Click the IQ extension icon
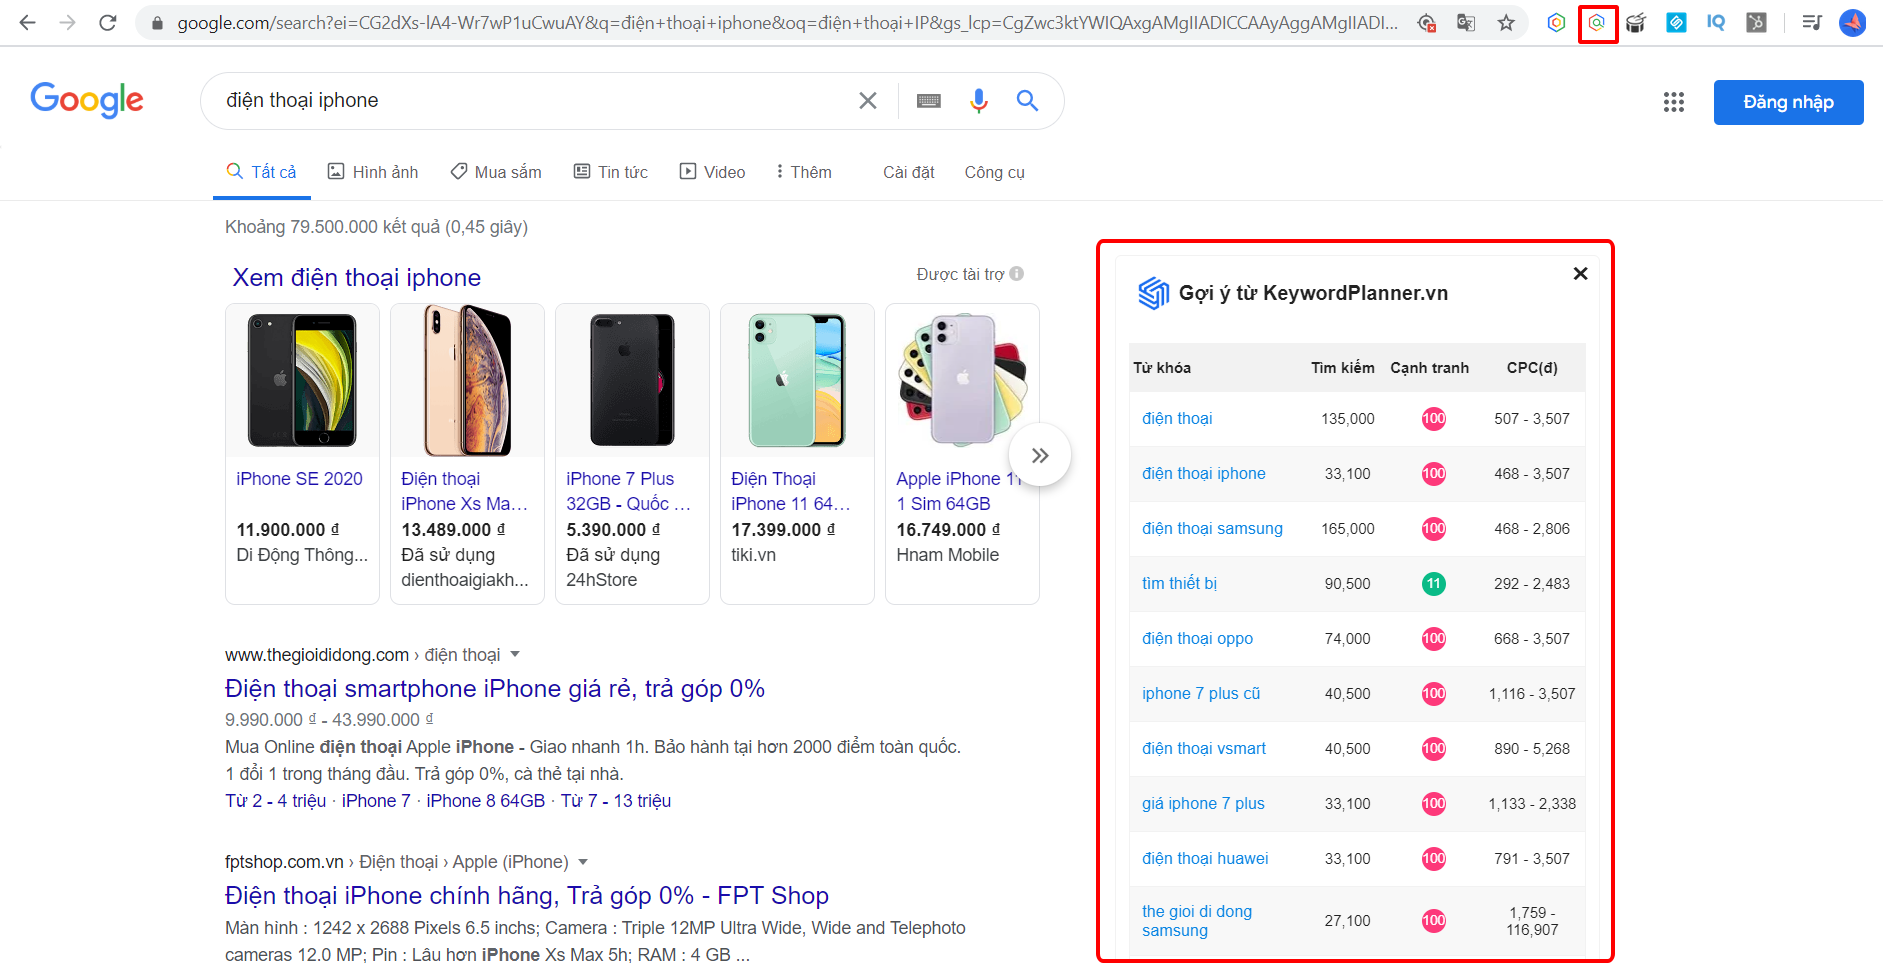 tap(1716, 22)
